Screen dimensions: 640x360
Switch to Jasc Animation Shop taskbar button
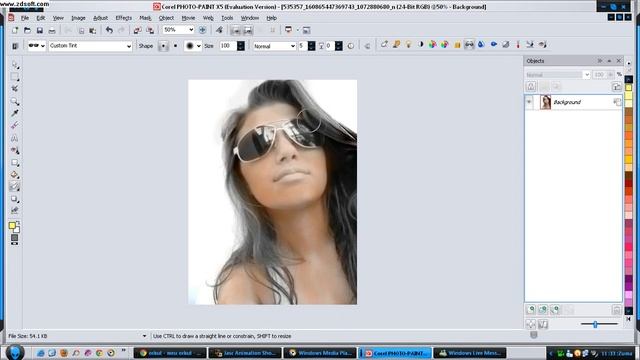click(x=245, y=353)
